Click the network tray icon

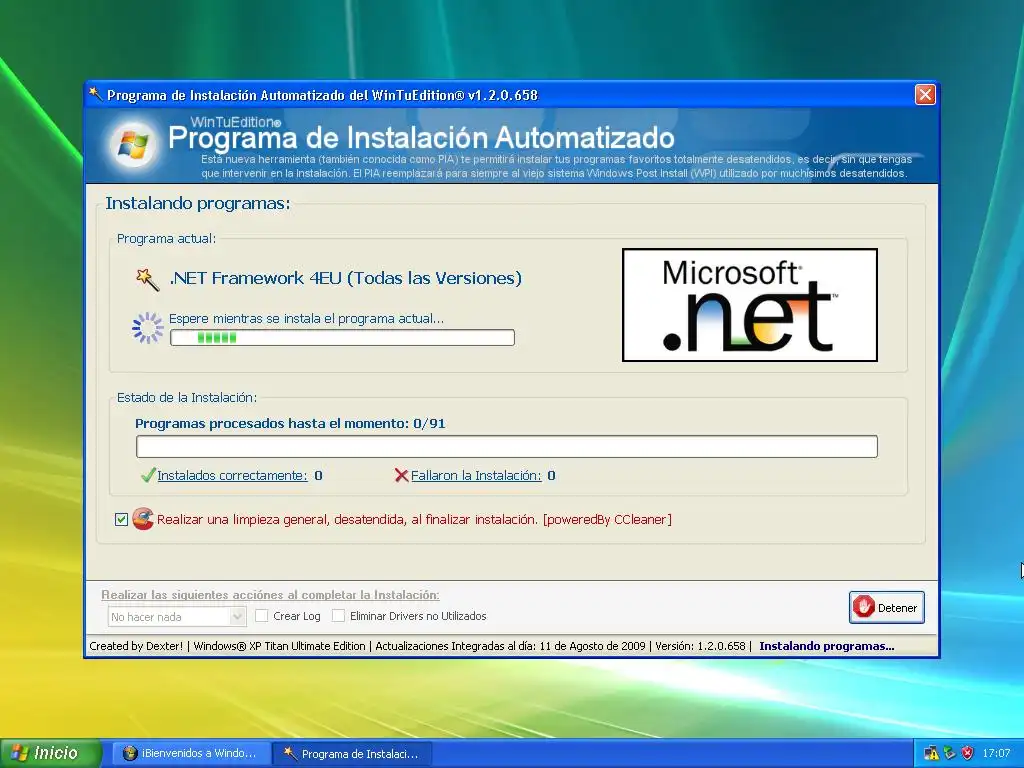point(931,753)
